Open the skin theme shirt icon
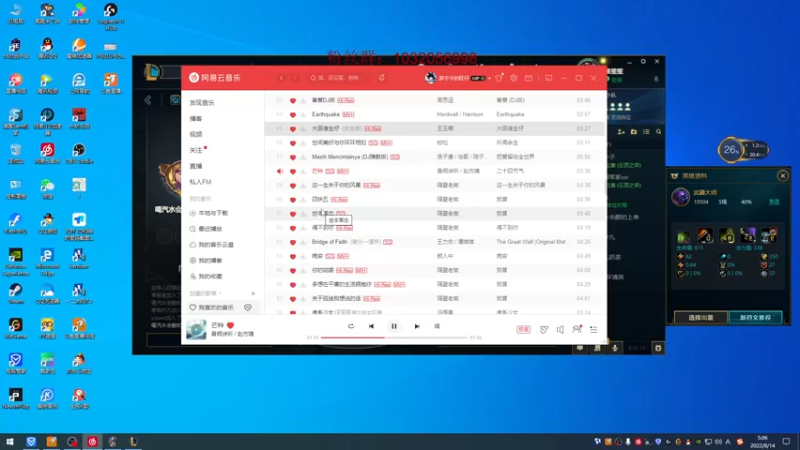Screen dimensions: 800x450 point(499,78)
